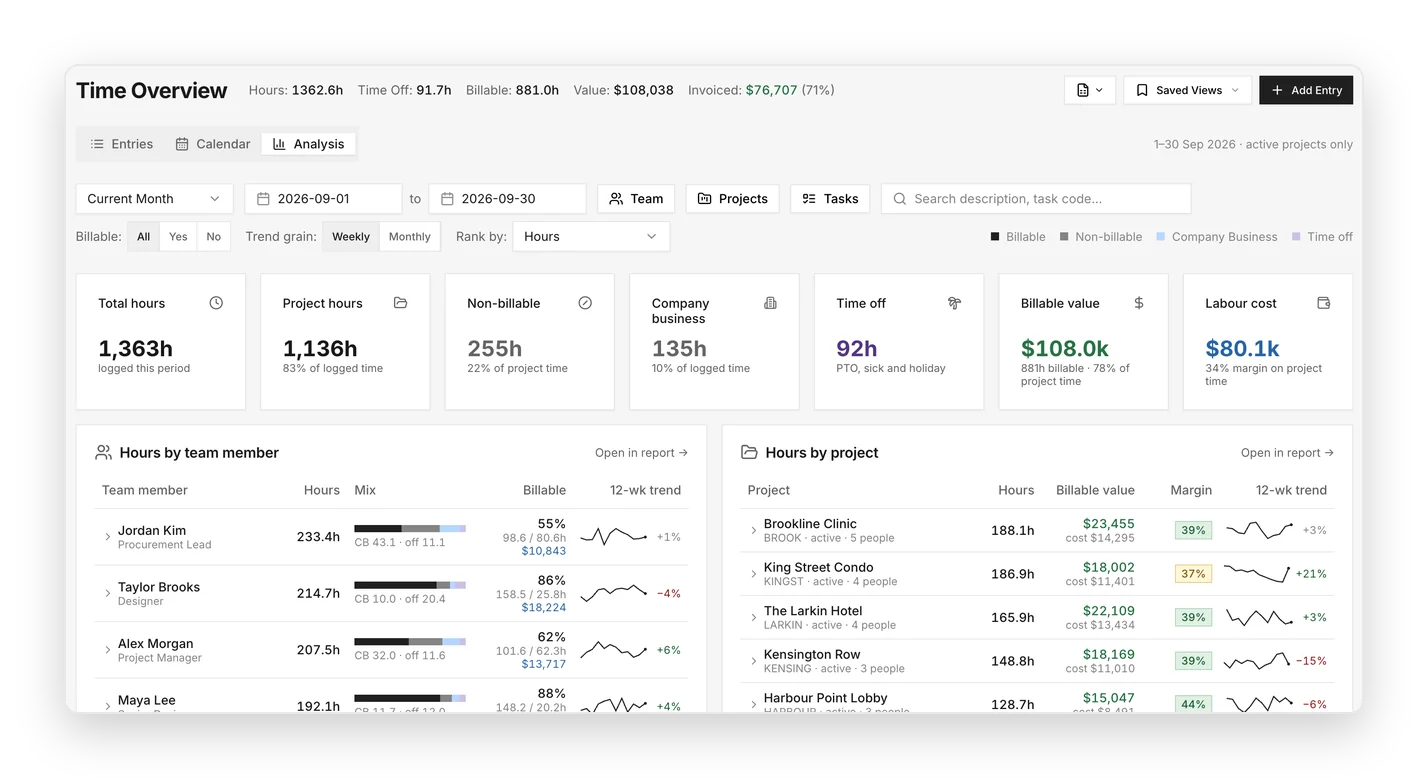
Task: Open team member report link
Action: (x=641, y=453)
